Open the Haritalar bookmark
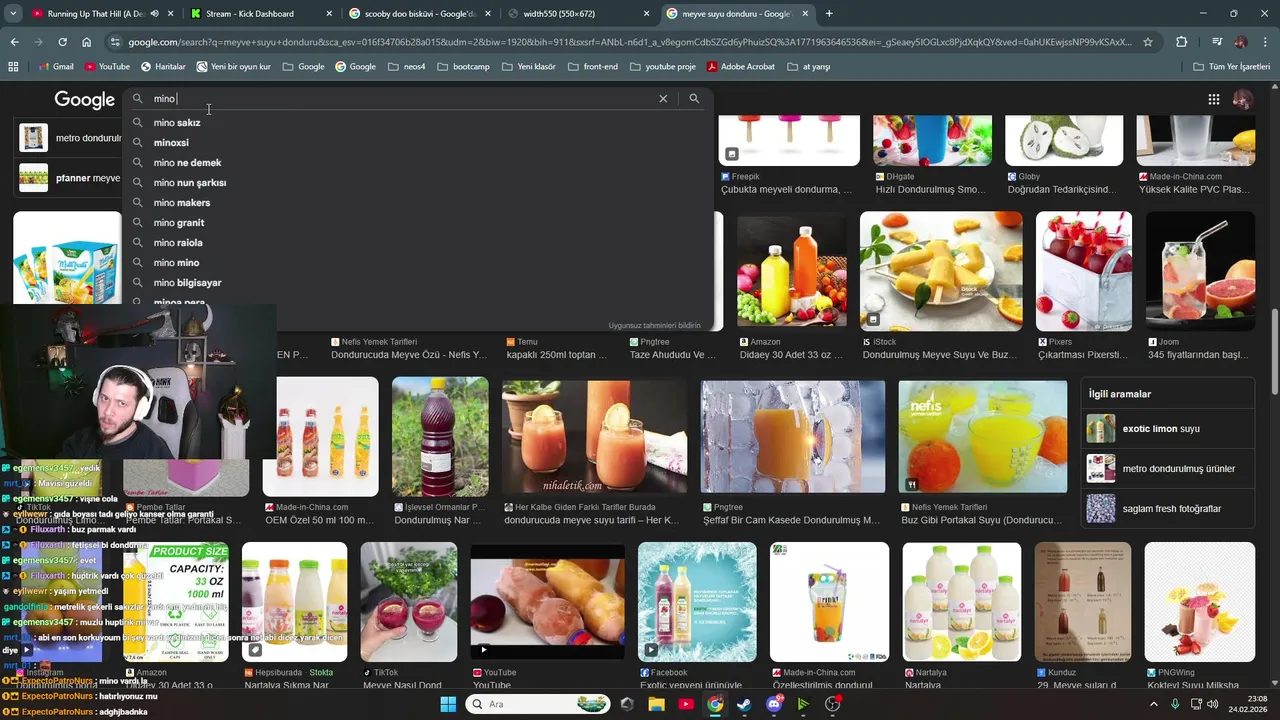 (163, 66)
